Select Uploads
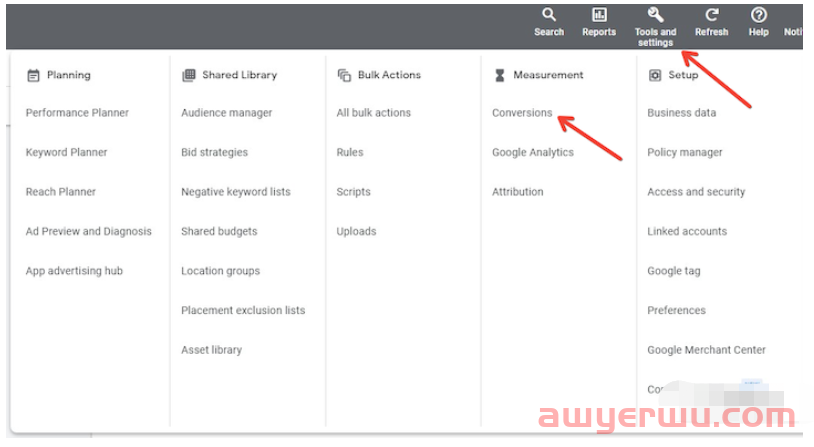 click(x=356, y=231)
